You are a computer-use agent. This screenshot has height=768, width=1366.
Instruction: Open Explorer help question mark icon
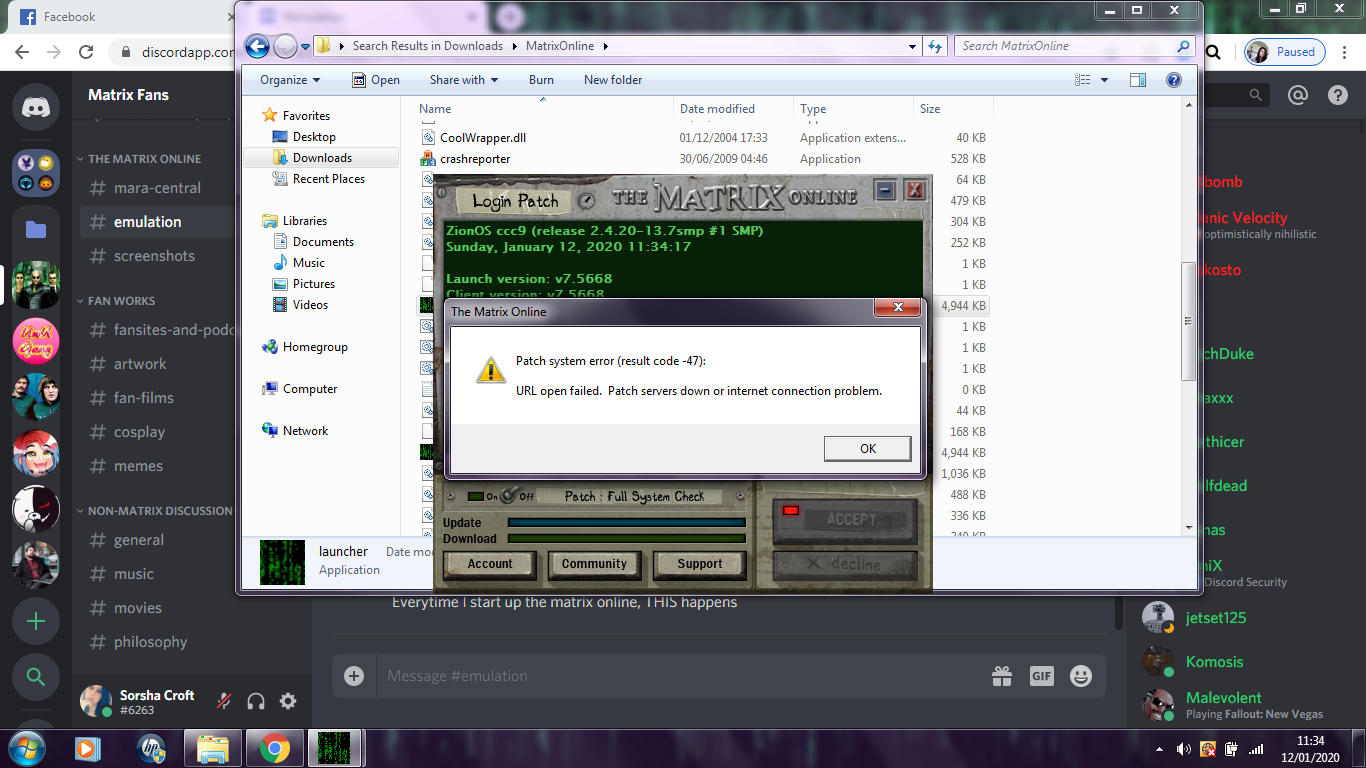pos(1174,80)
